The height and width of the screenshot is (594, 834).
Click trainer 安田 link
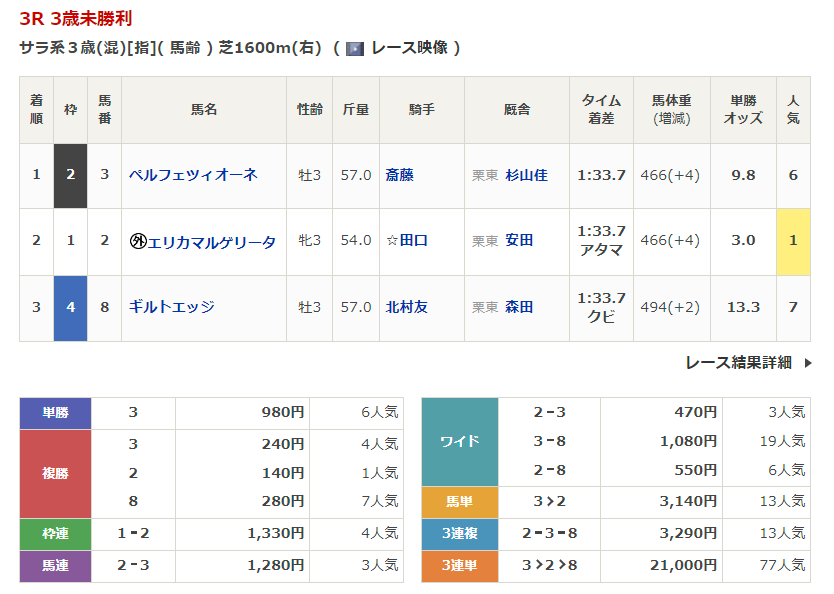click(519, 241)
